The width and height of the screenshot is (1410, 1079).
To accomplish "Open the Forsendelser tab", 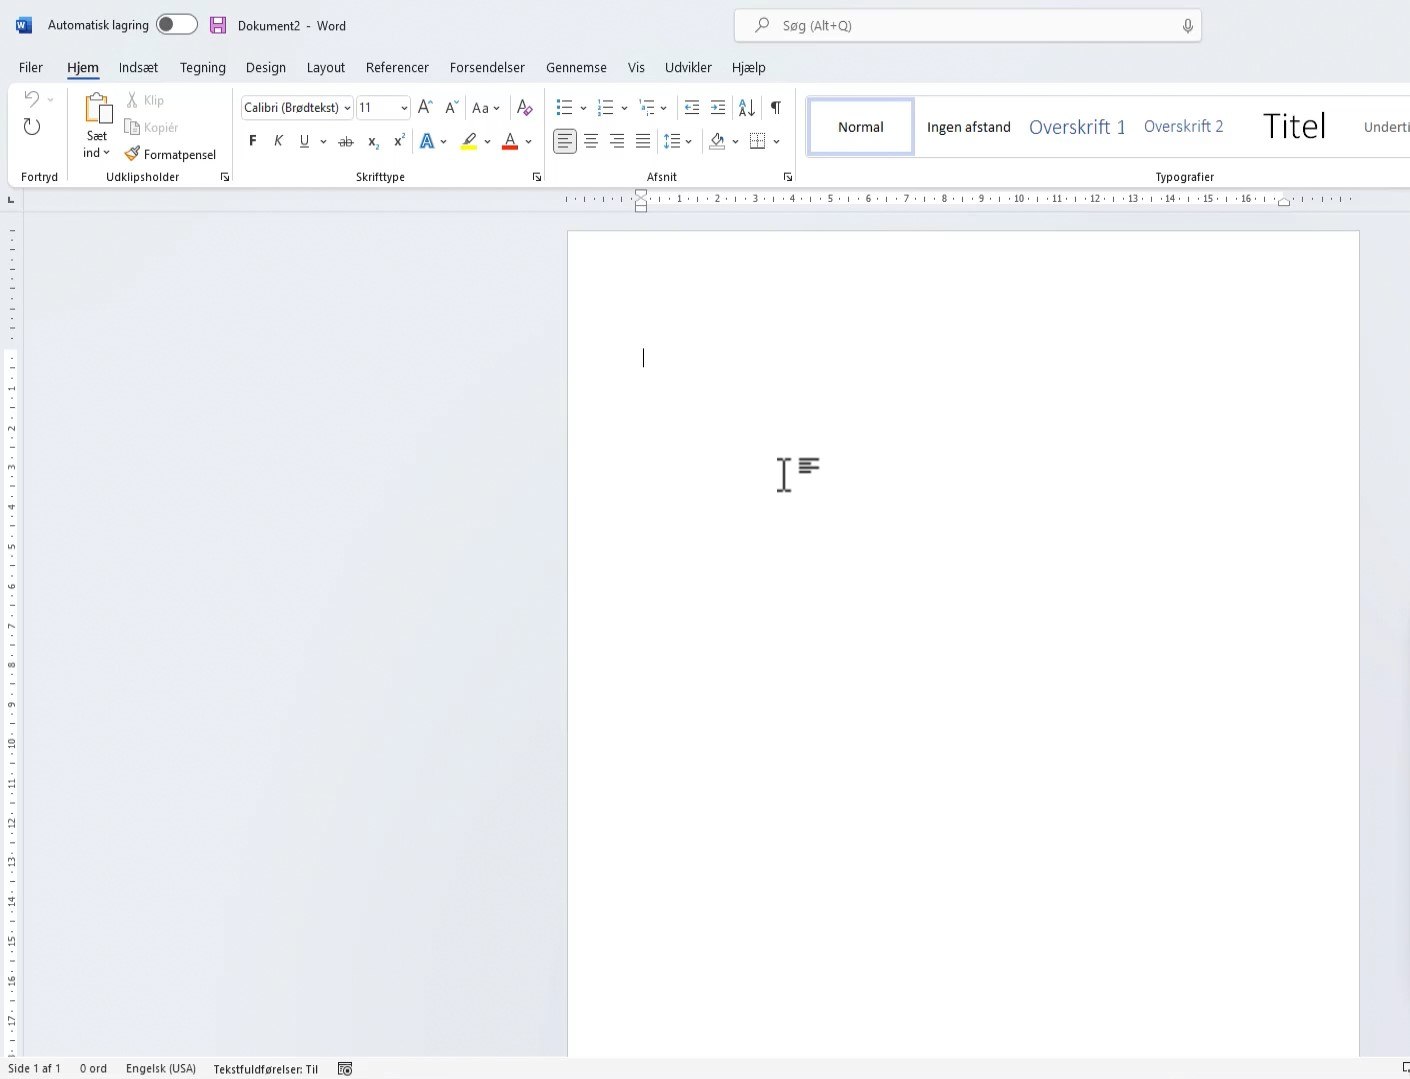I will 487,67.
